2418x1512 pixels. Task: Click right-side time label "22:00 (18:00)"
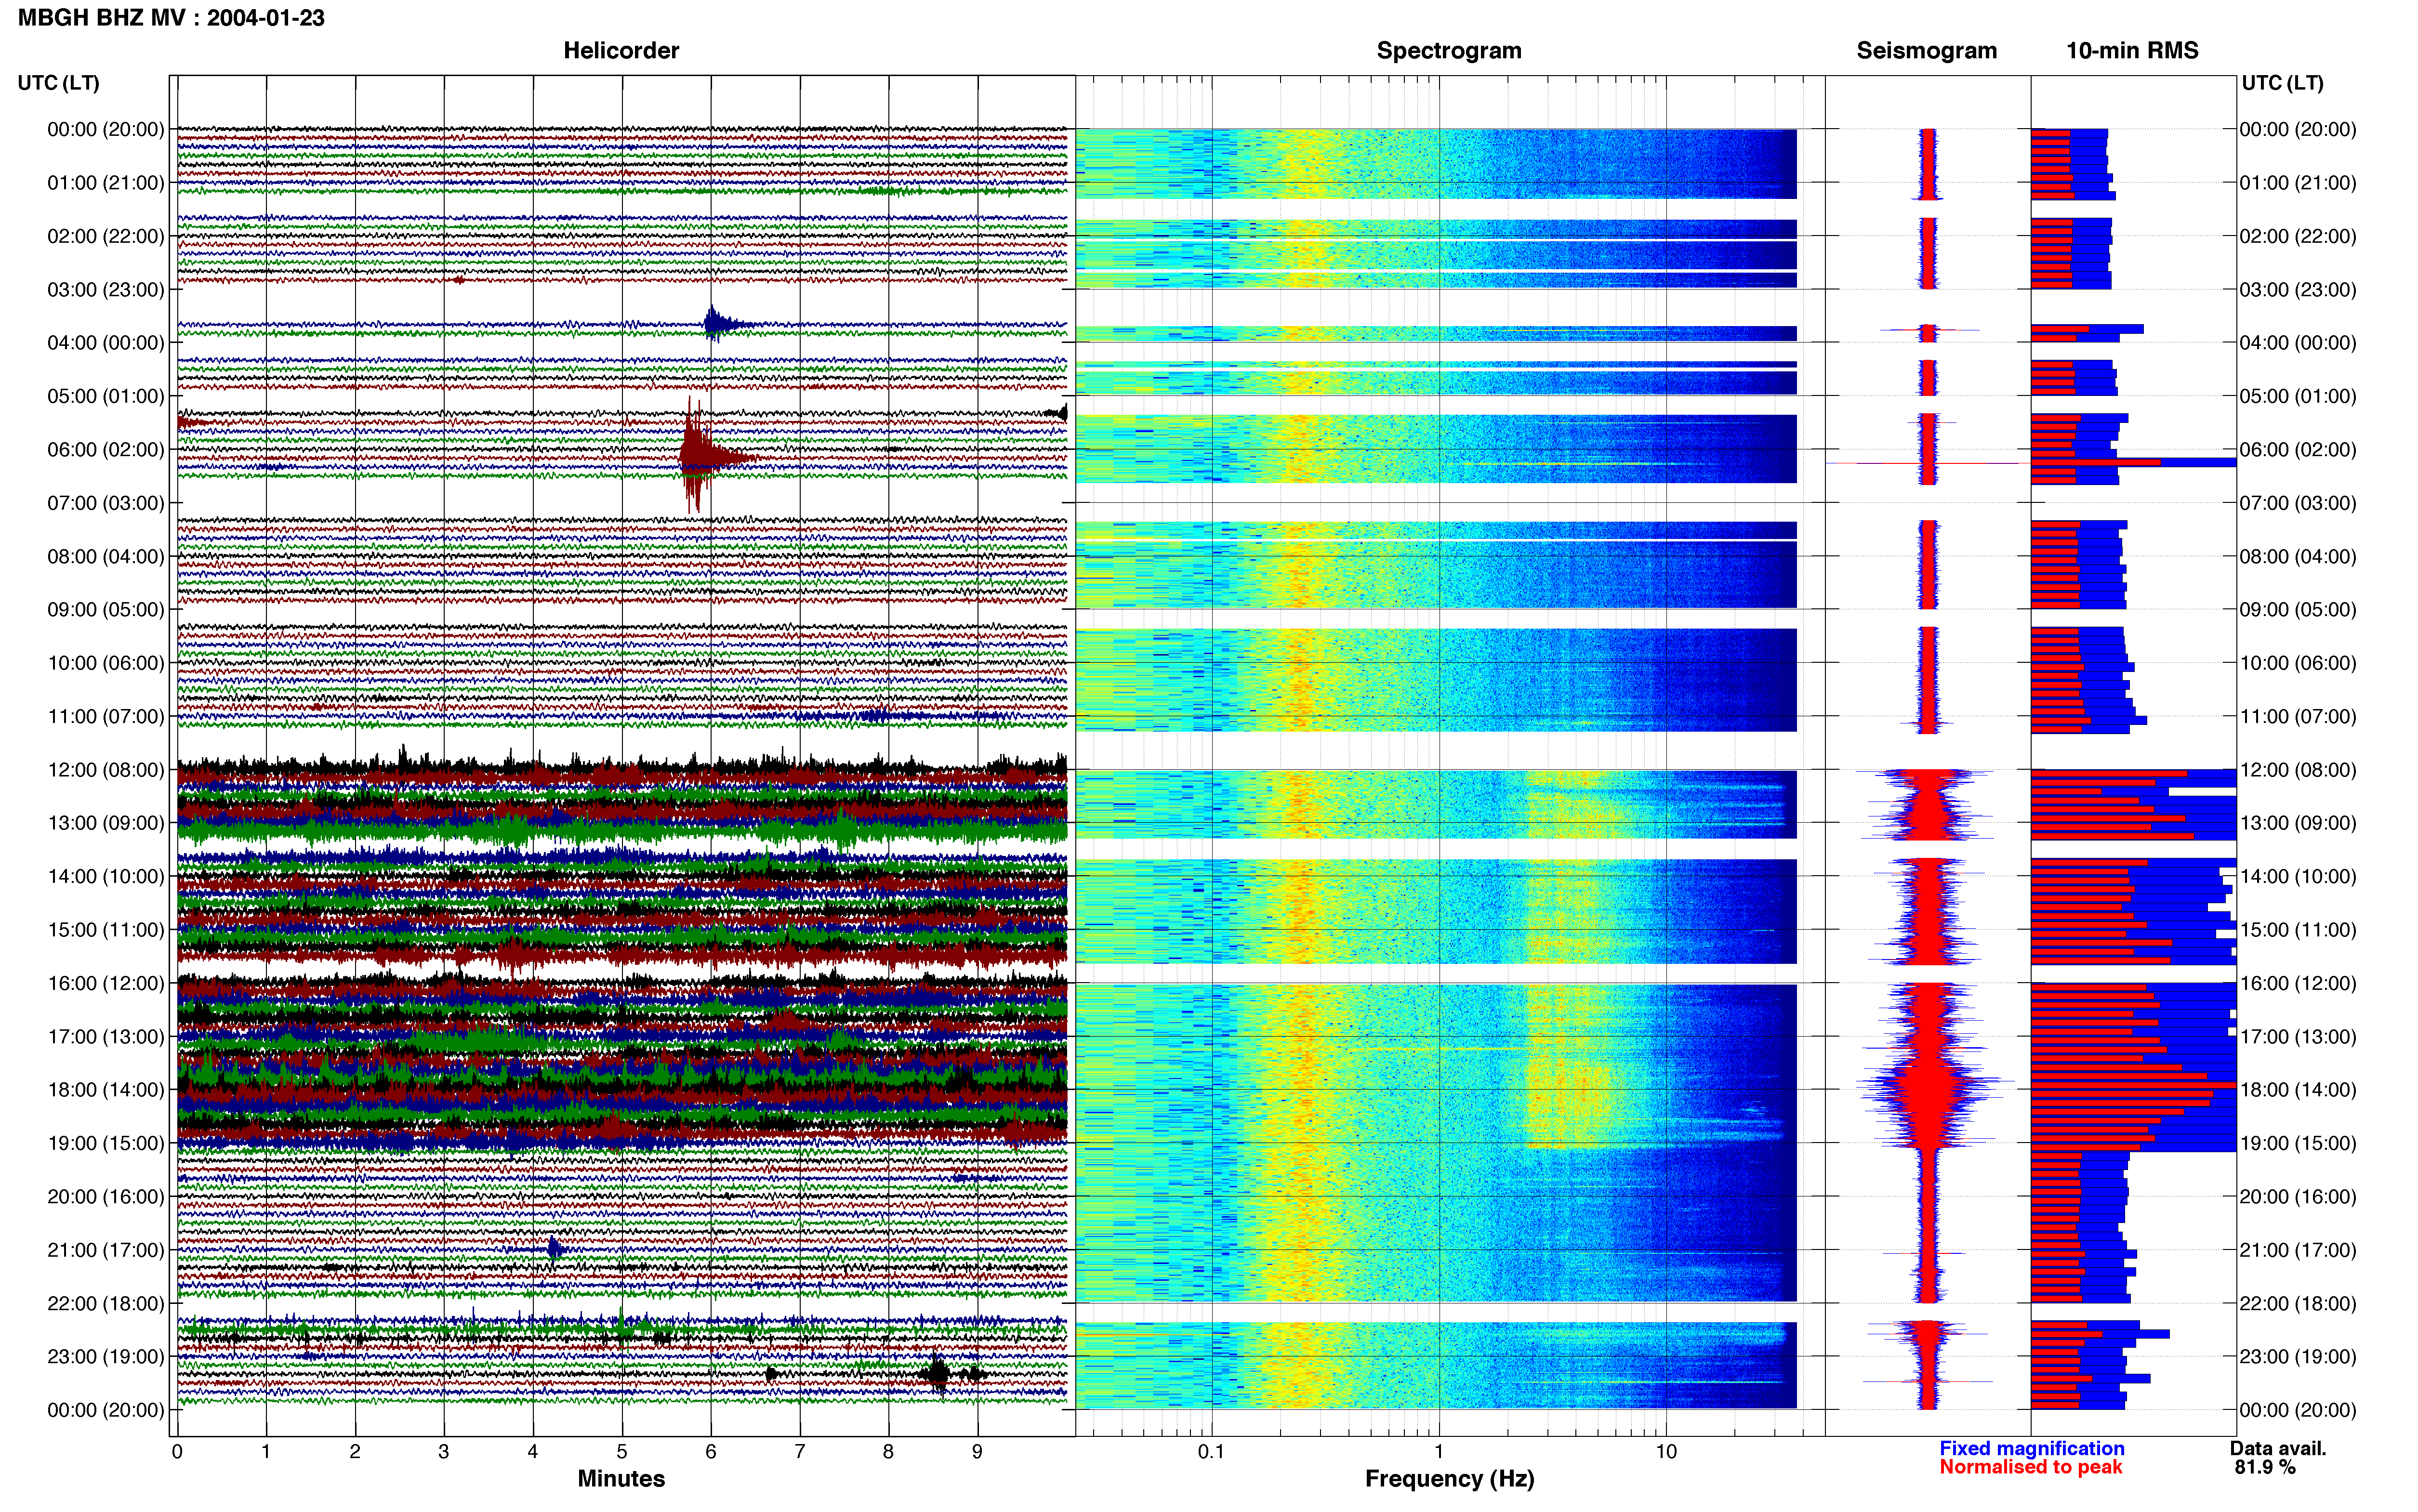click(x=2298, y=1303)
